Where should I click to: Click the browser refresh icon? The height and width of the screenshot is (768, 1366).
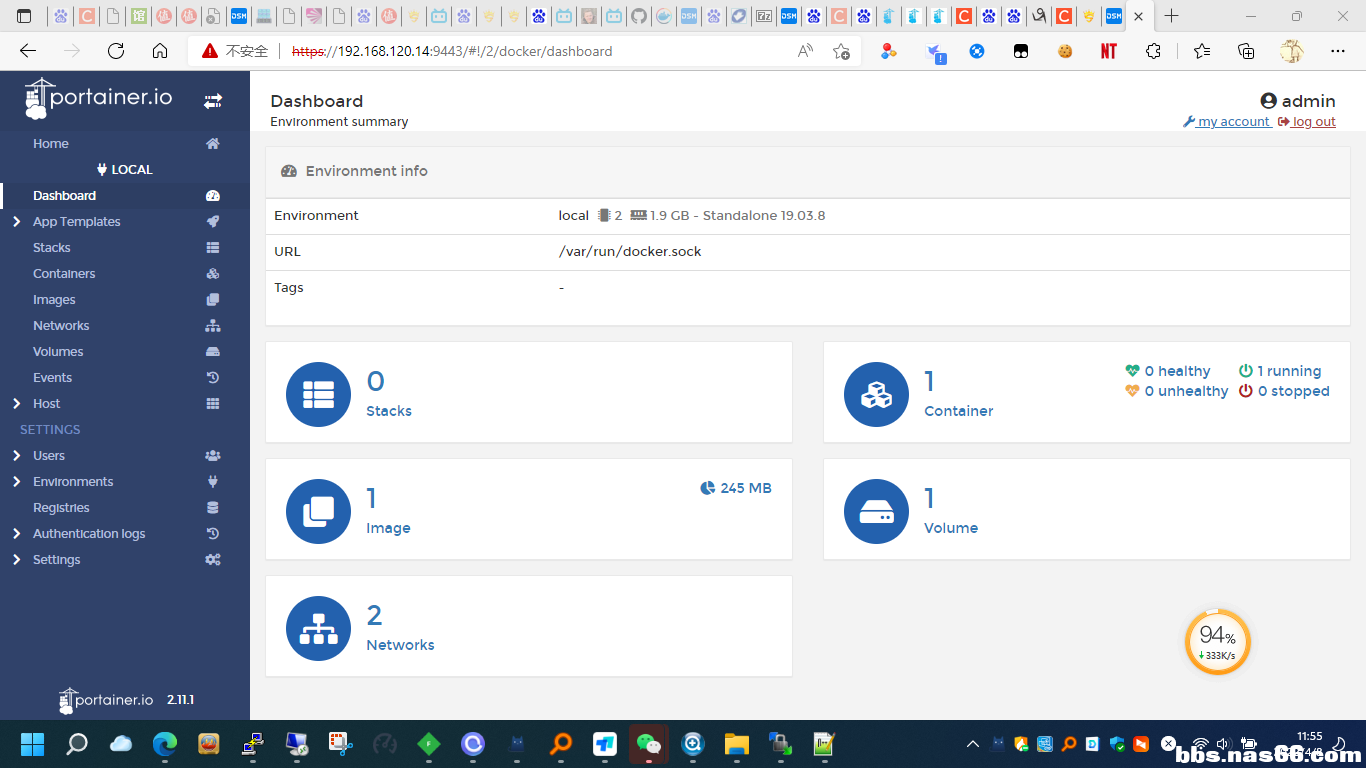point(116,51)
